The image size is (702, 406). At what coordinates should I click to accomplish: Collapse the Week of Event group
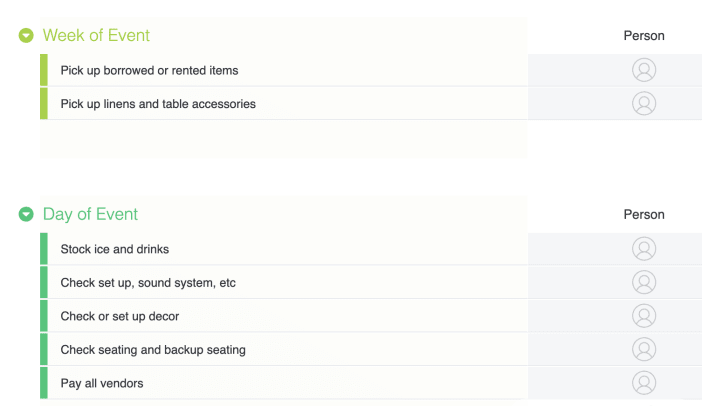(x=26, y=35)
